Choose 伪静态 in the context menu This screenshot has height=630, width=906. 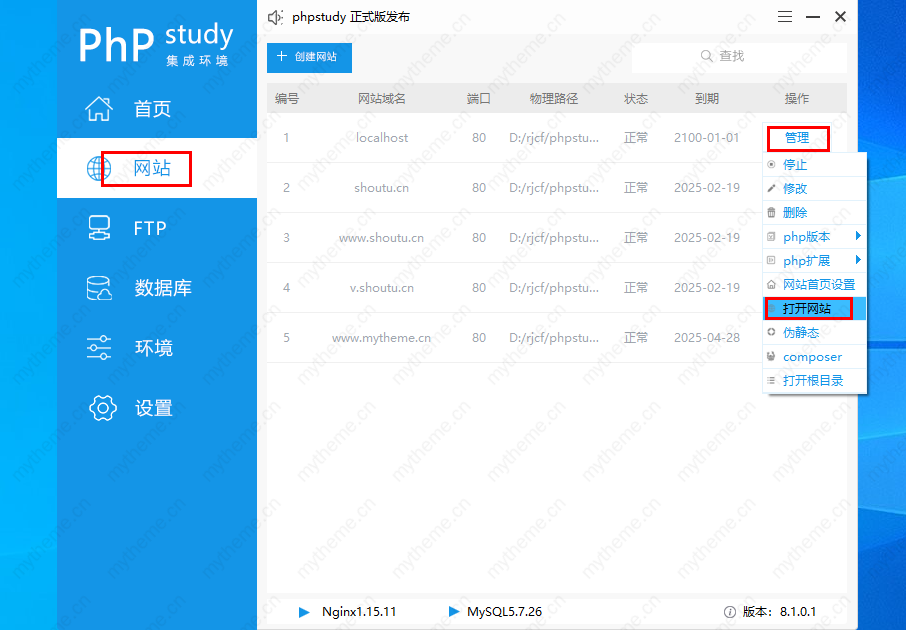coord(801,333)
